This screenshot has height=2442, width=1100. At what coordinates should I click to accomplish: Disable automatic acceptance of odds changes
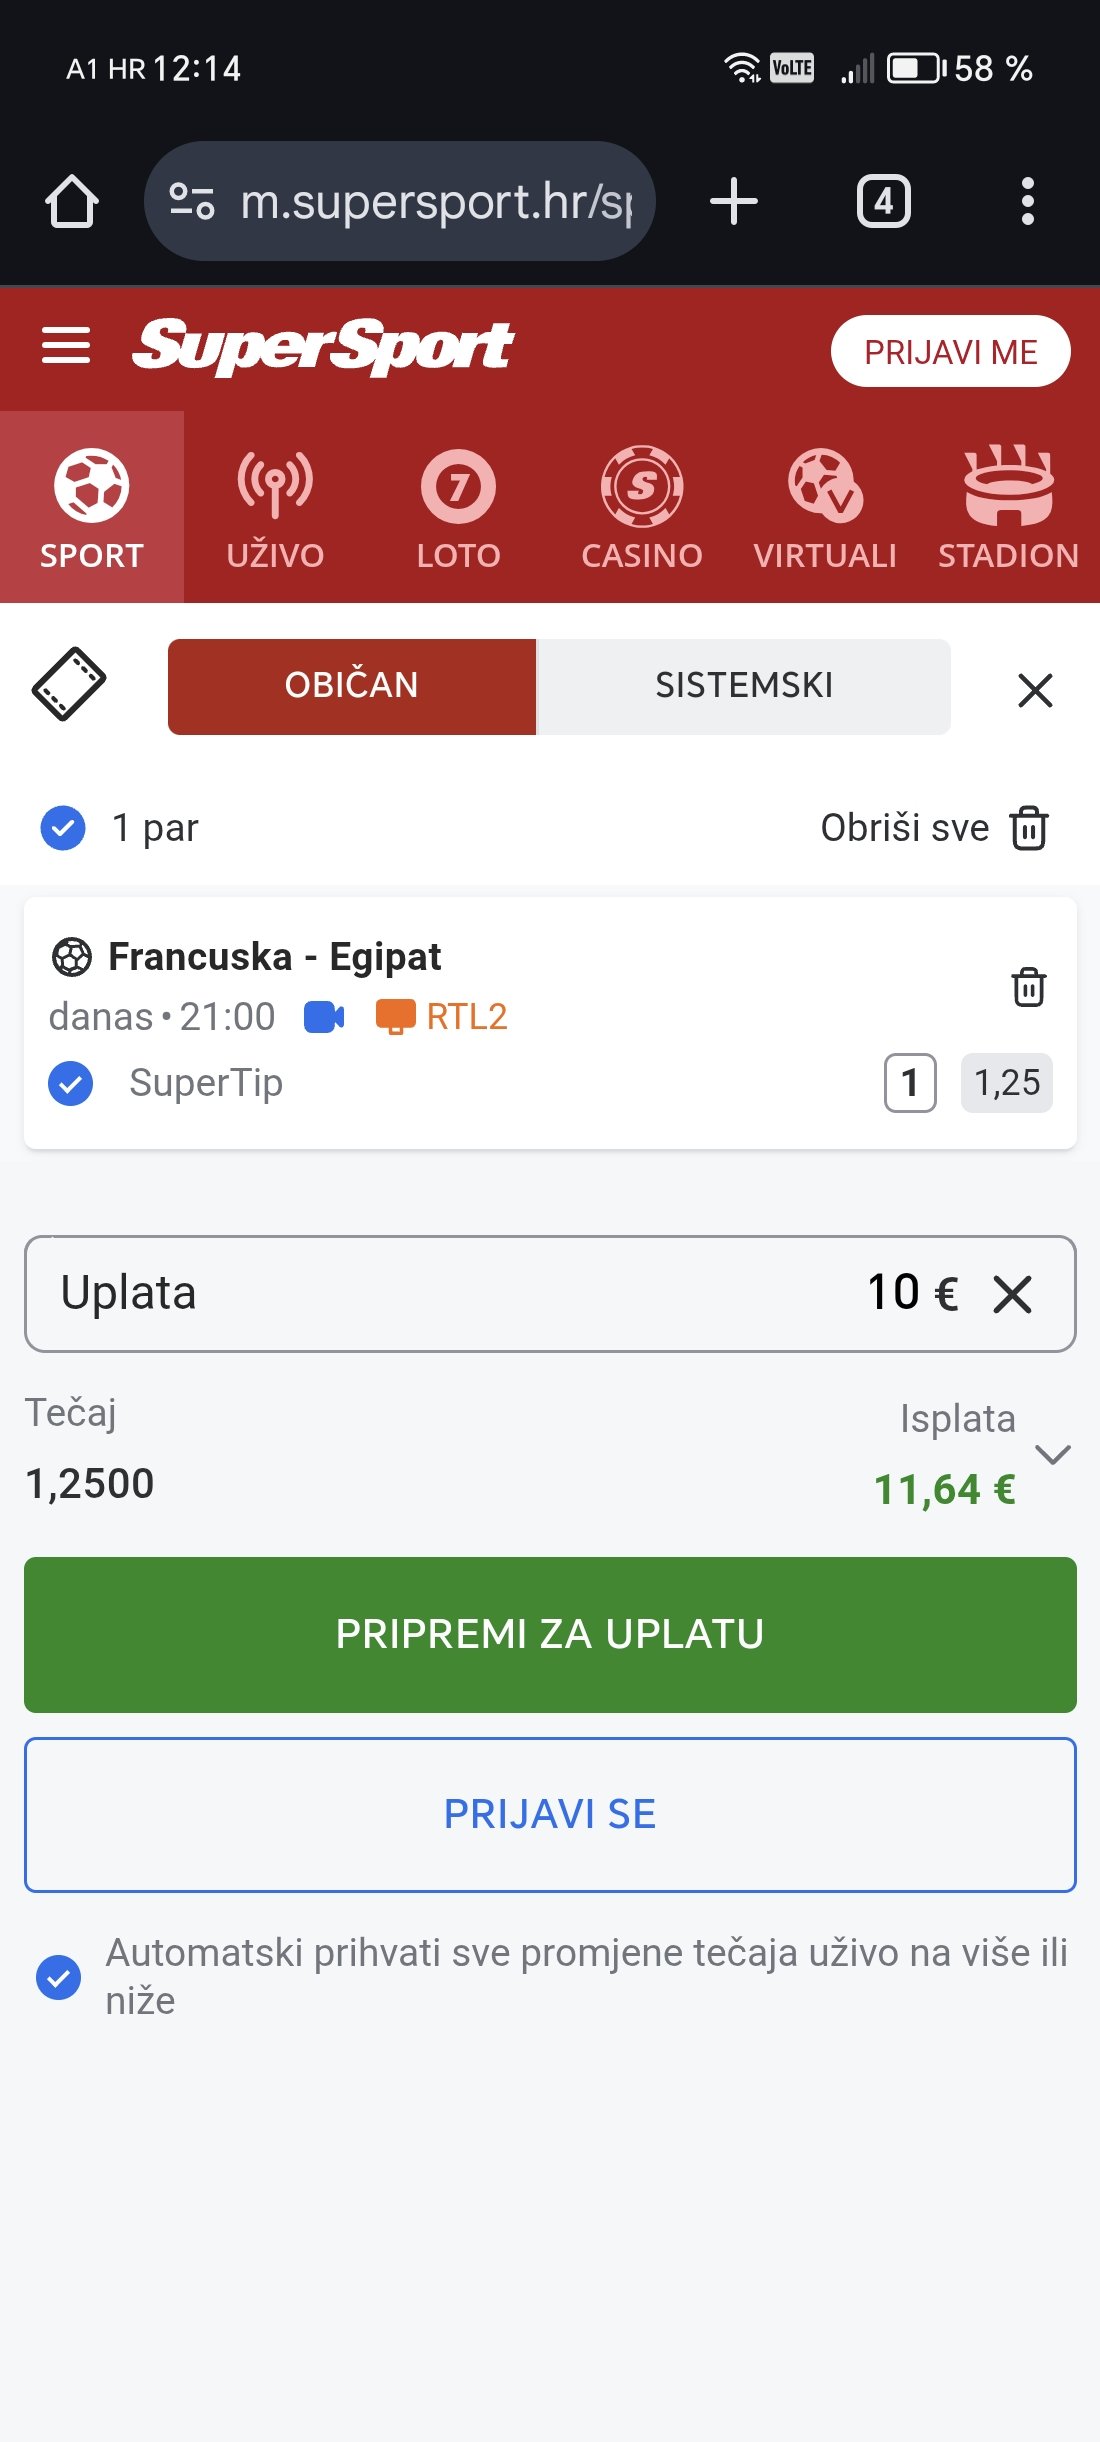(59, 1977)
